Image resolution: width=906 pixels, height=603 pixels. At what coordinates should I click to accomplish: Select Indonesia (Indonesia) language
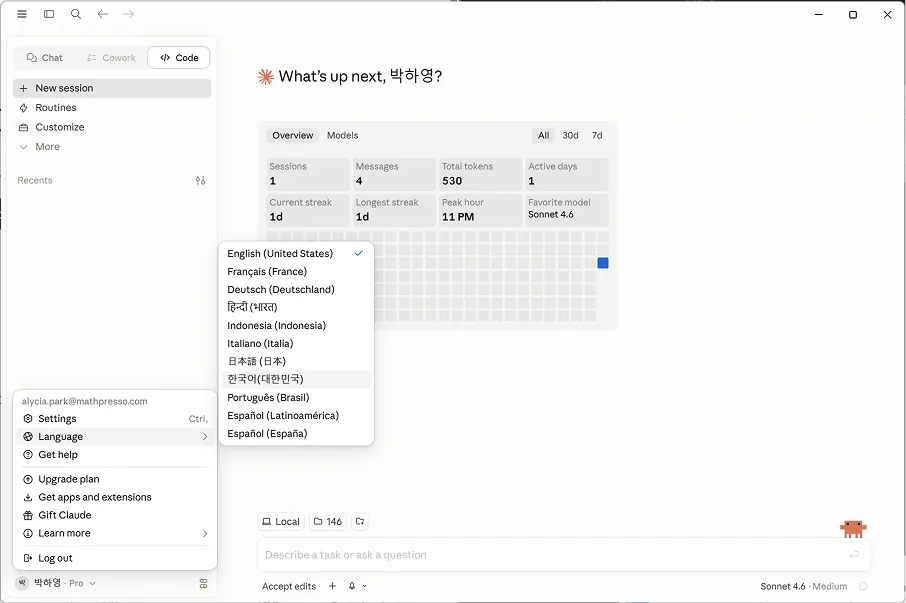296,325
